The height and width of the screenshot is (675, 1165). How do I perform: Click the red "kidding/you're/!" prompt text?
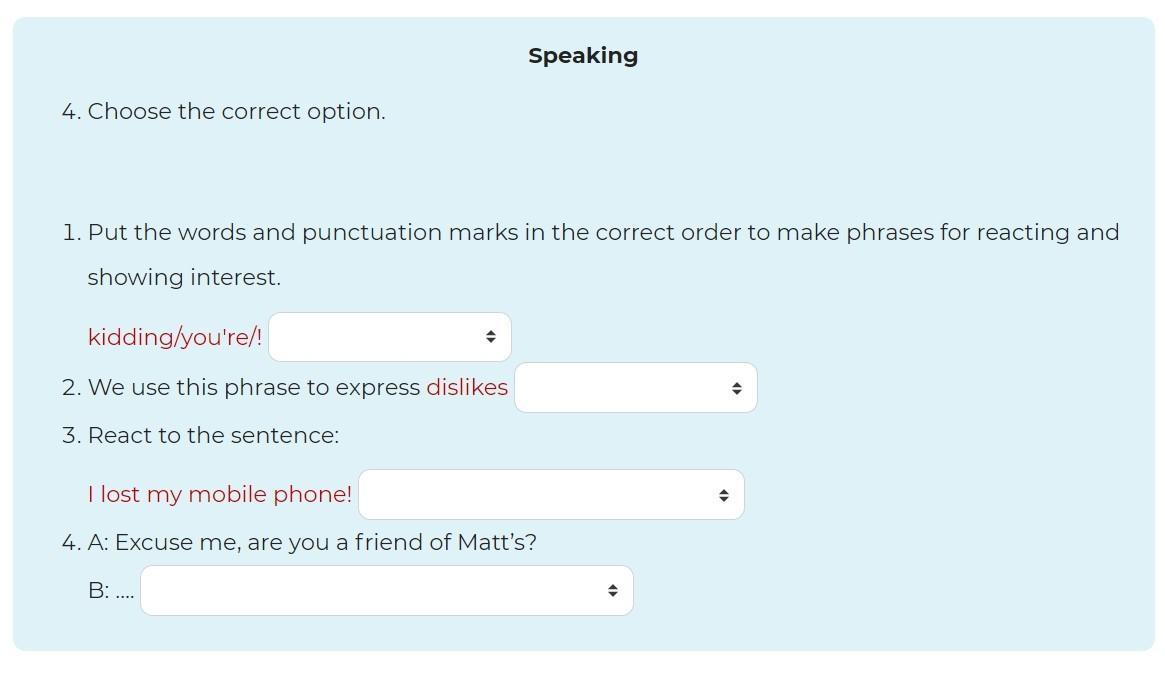pos(175,337)
